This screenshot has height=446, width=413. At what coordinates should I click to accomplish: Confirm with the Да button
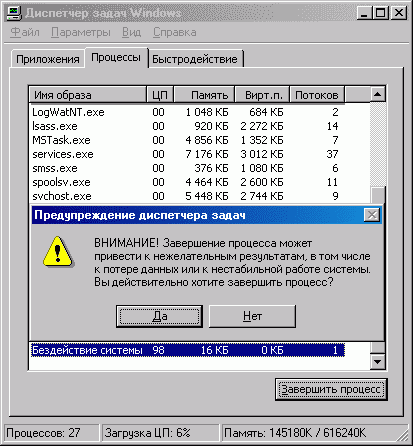(x=159, y=316)
